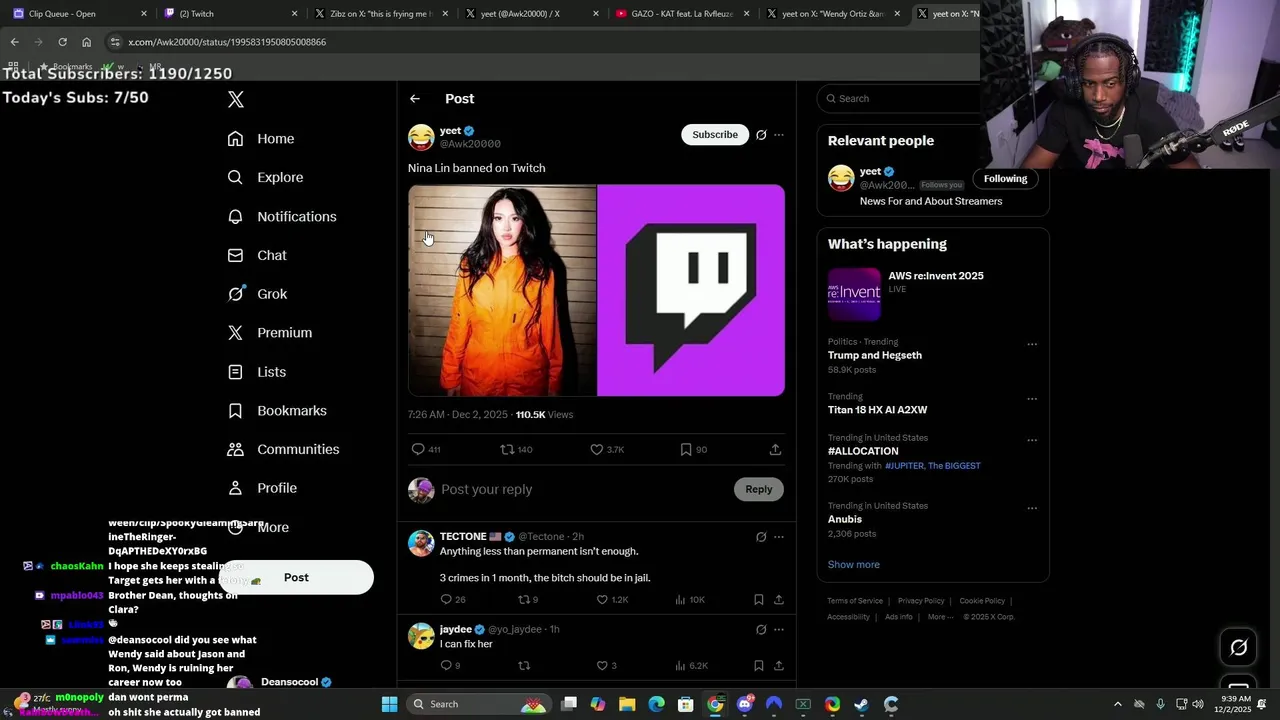Image resolution: width=1280 pixels, height=720 pixels.
Task: Expand system tray hidden icons chevron
Action: (1118, 704)
